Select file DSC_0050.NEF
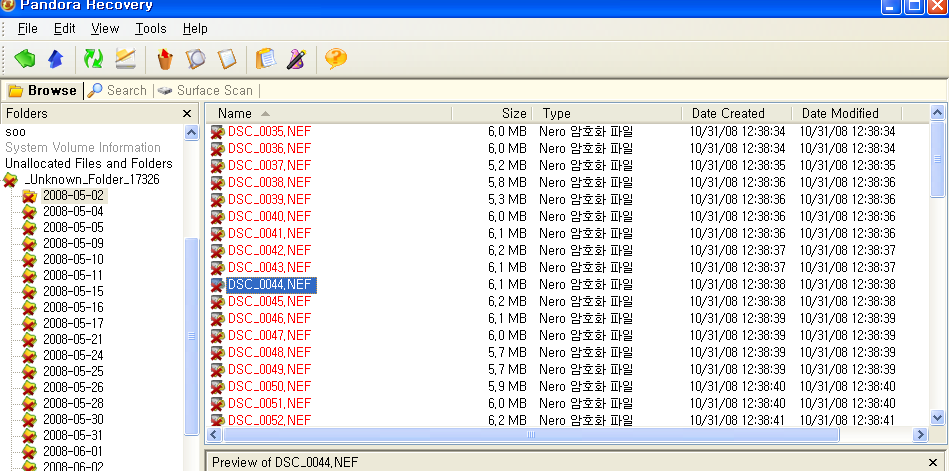 269,386
